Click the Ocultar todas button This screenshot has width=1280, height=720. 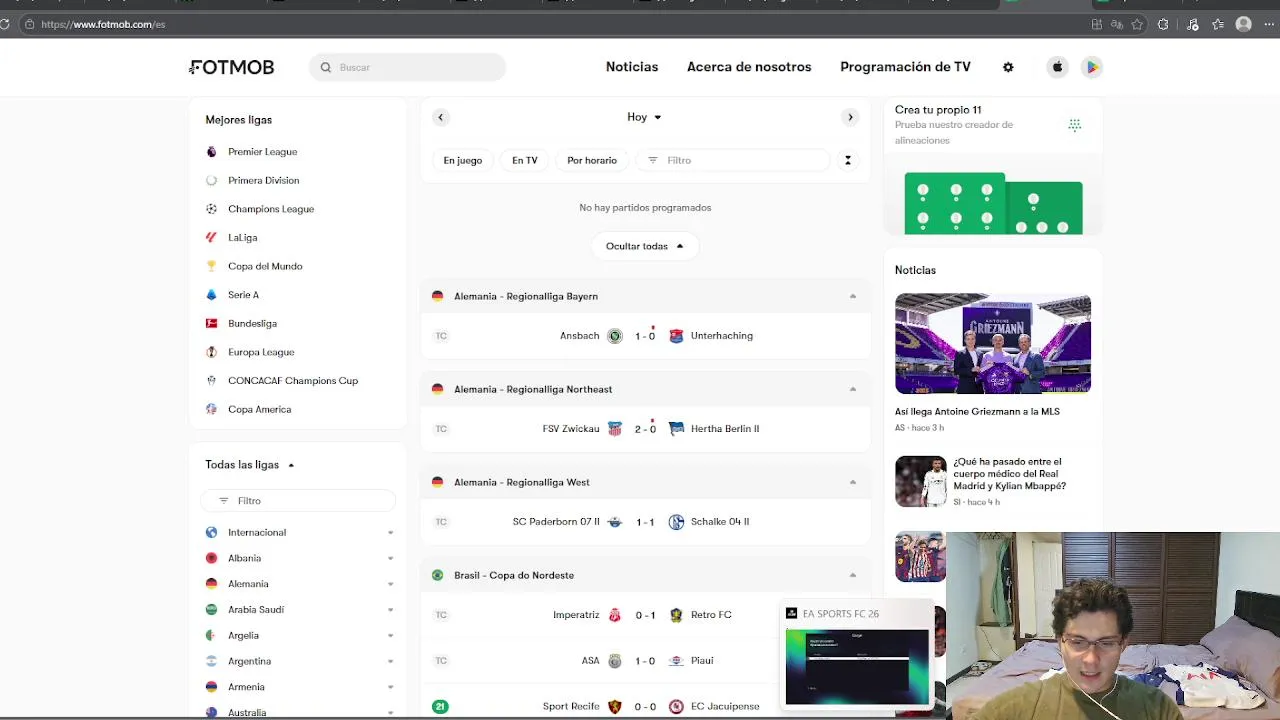click(645, 246)
